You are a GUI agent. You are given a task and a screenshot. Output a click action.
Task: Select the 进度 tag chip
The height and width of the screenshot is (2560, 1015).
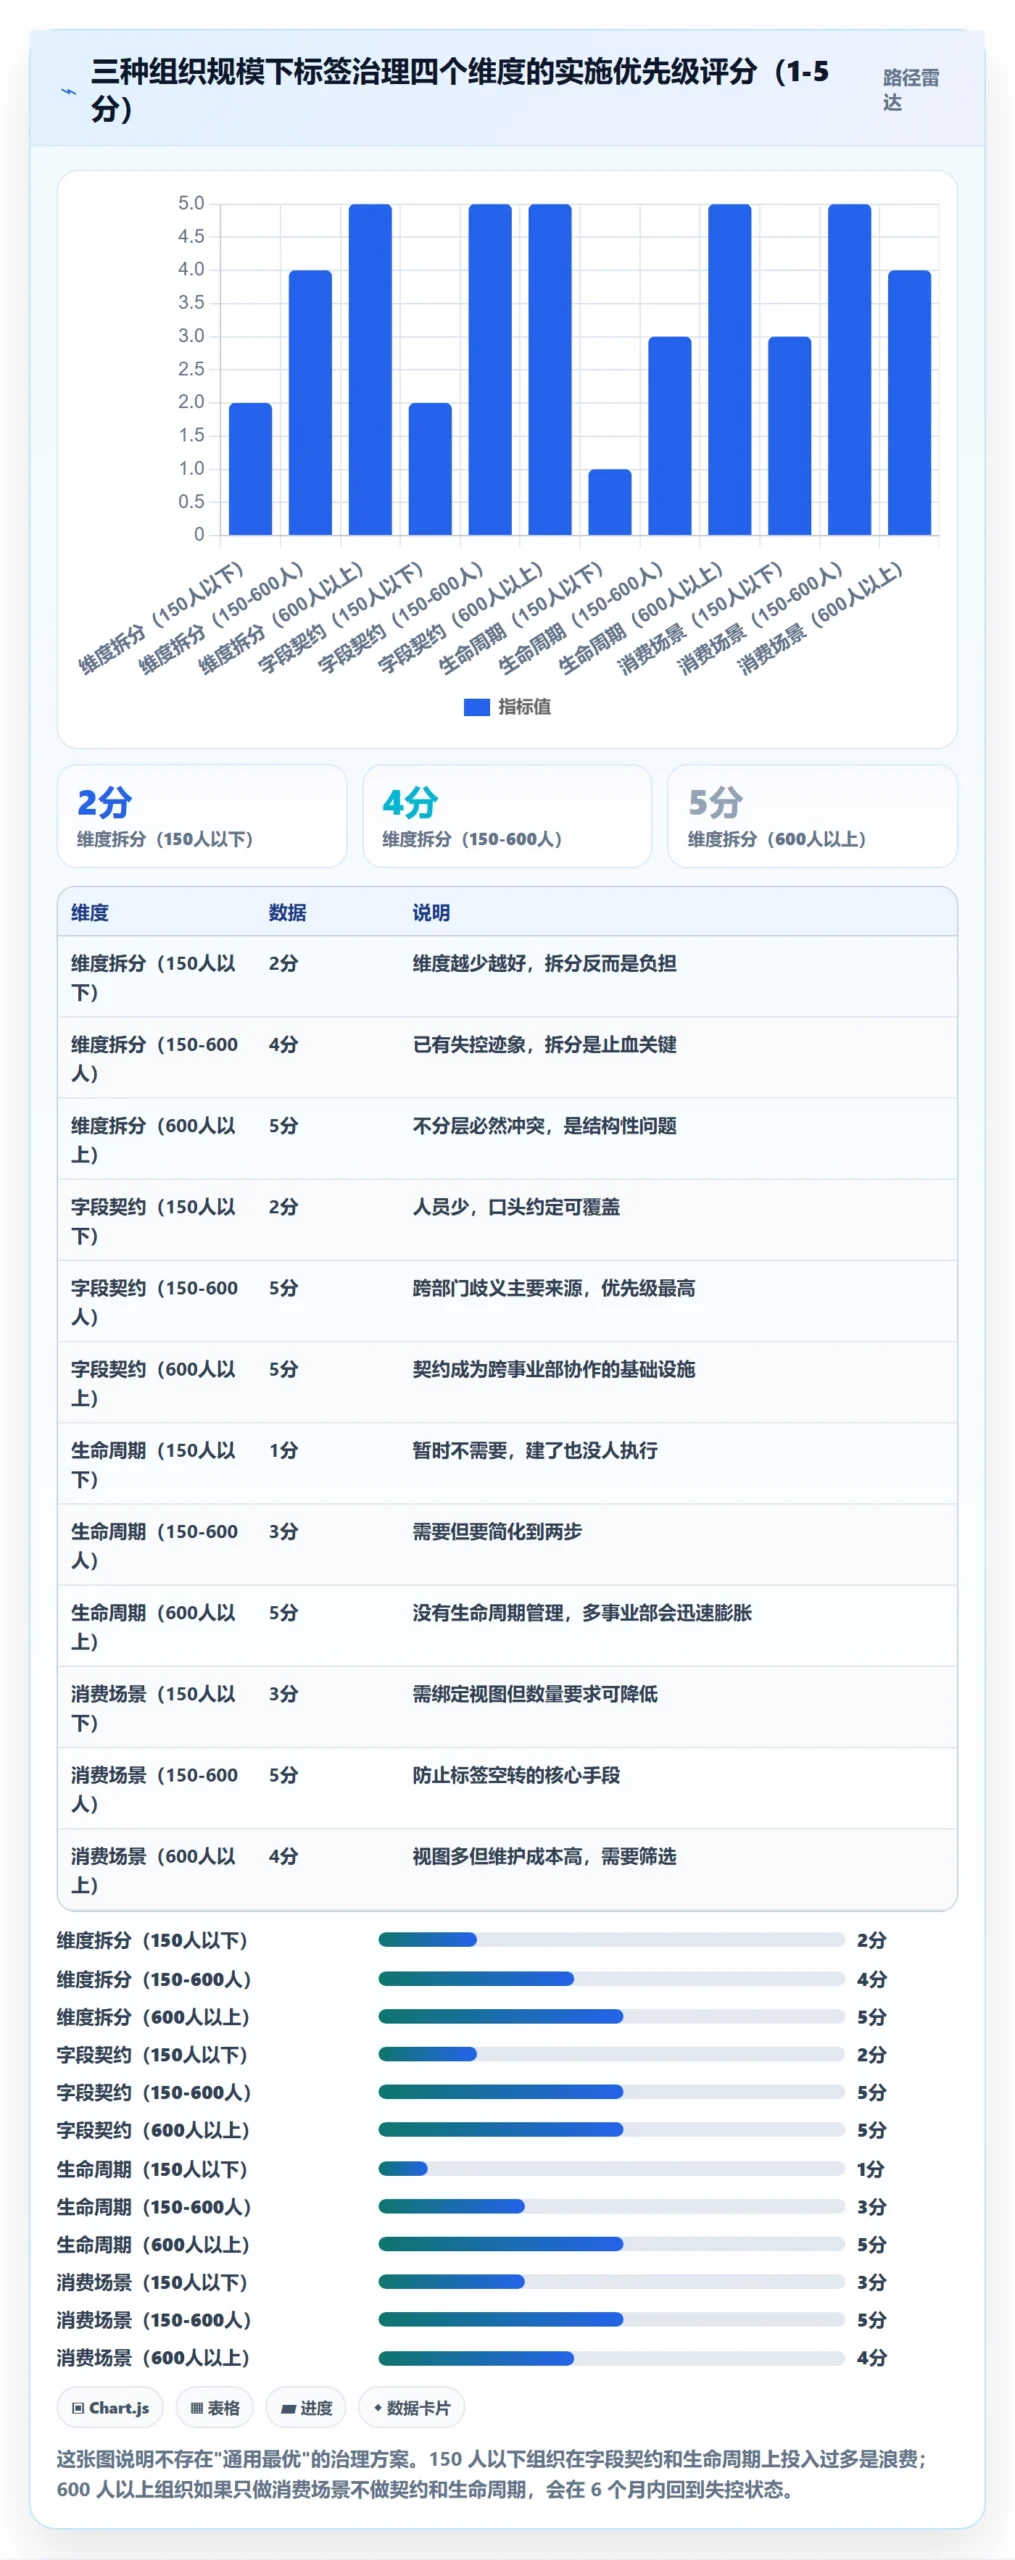(x=306, y=2407)
